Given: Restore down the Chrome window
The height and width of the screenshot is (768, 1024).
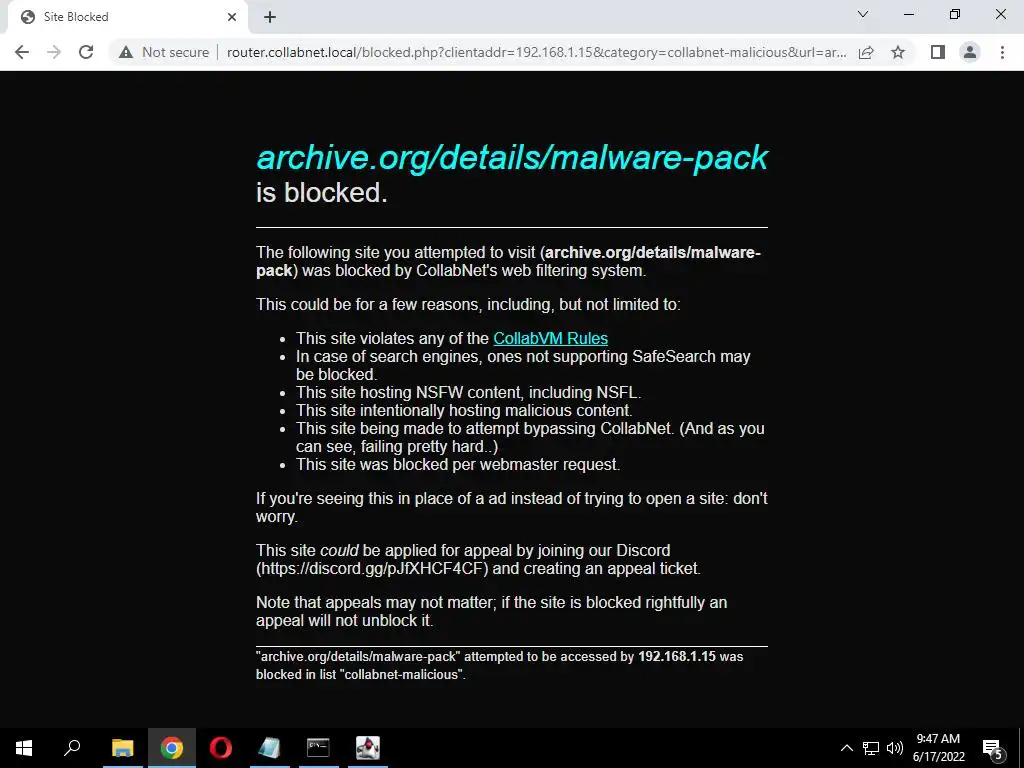Looking at the screenshot, I should click(955, 14).
